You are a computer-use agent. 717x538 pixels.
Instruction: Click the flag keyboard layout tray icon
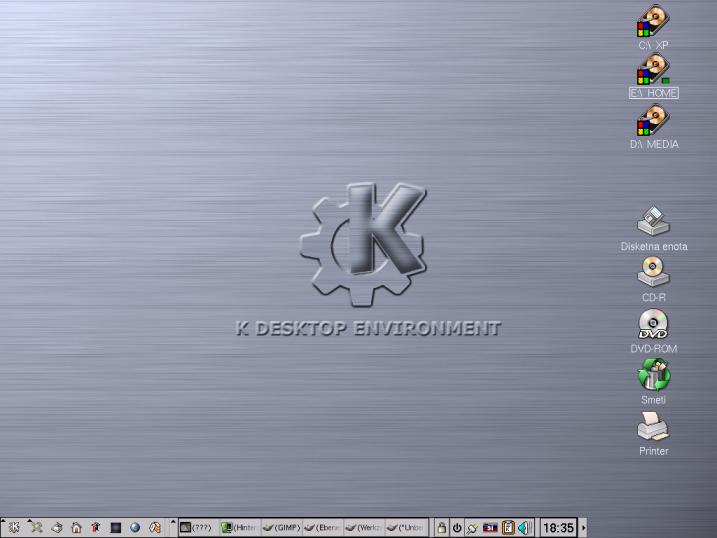click(490, 528)
